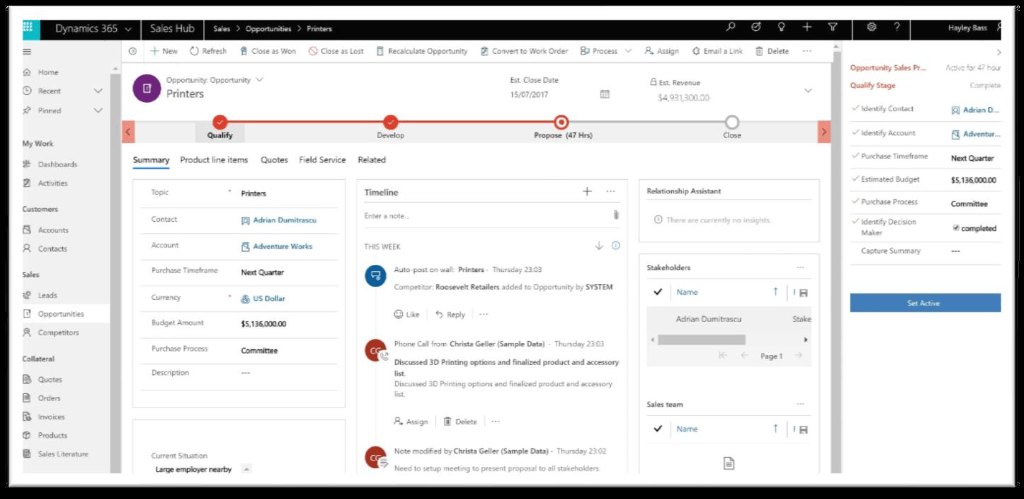Toggle the Sales team select-all checkmark
This screenshot has height=499, width=1024.
(658, 428)
